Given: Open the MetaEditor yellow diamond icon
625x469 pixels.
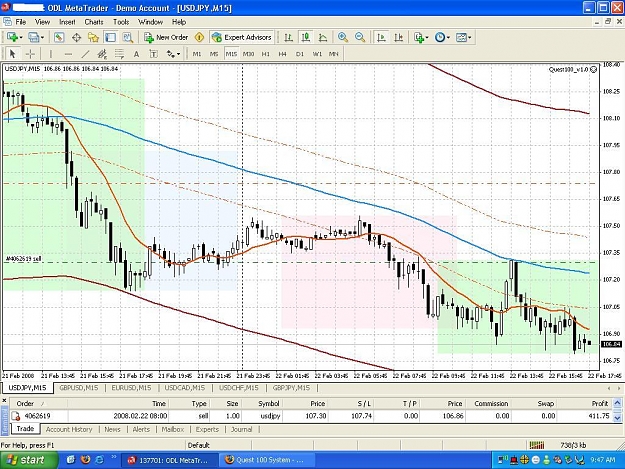Looking at the screenshot, I should (x=199, y=37).
